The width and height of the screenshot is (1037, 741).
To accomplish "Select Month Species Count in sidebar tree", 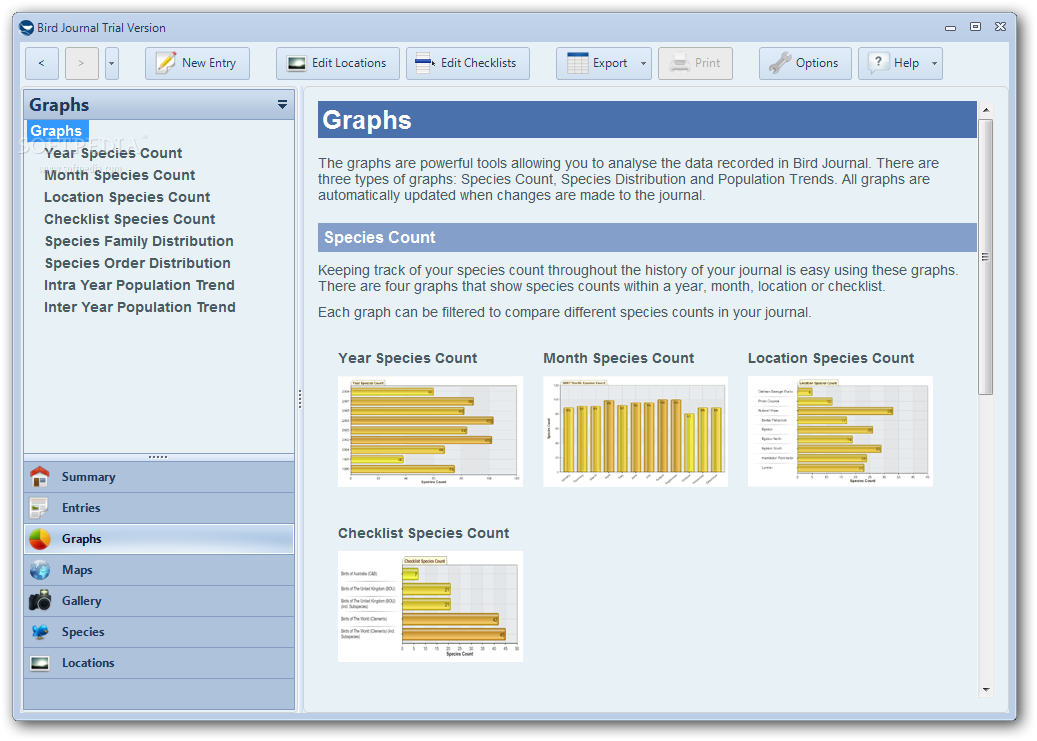I will pyautogui.click(x=120, y=175).
